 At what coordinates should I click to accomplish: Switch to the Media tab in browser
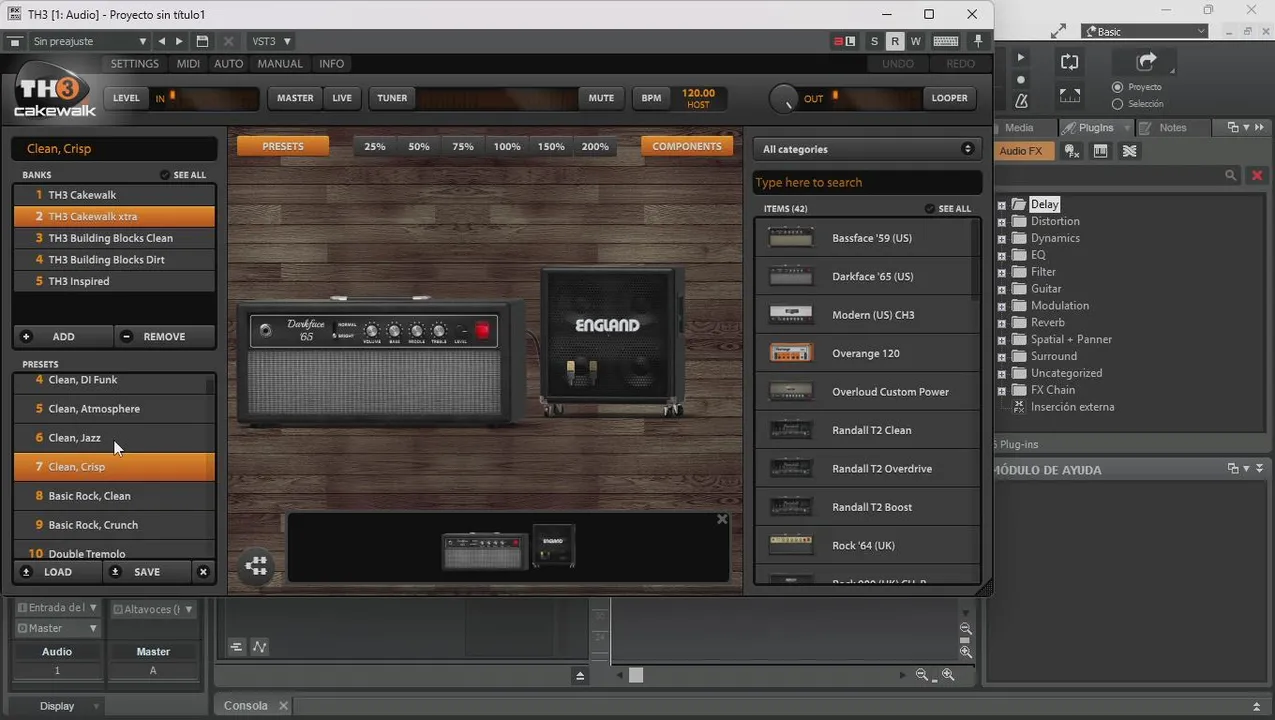[1019, 128]
